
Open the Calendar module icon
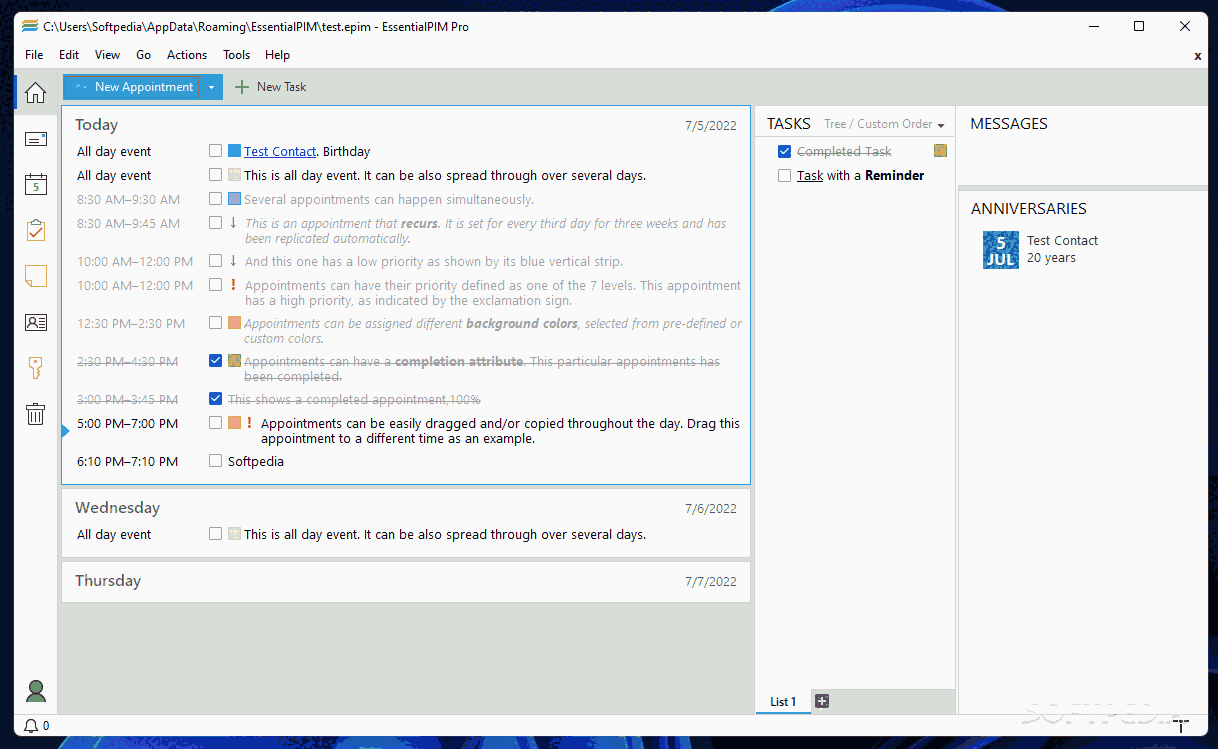[35, 184]
